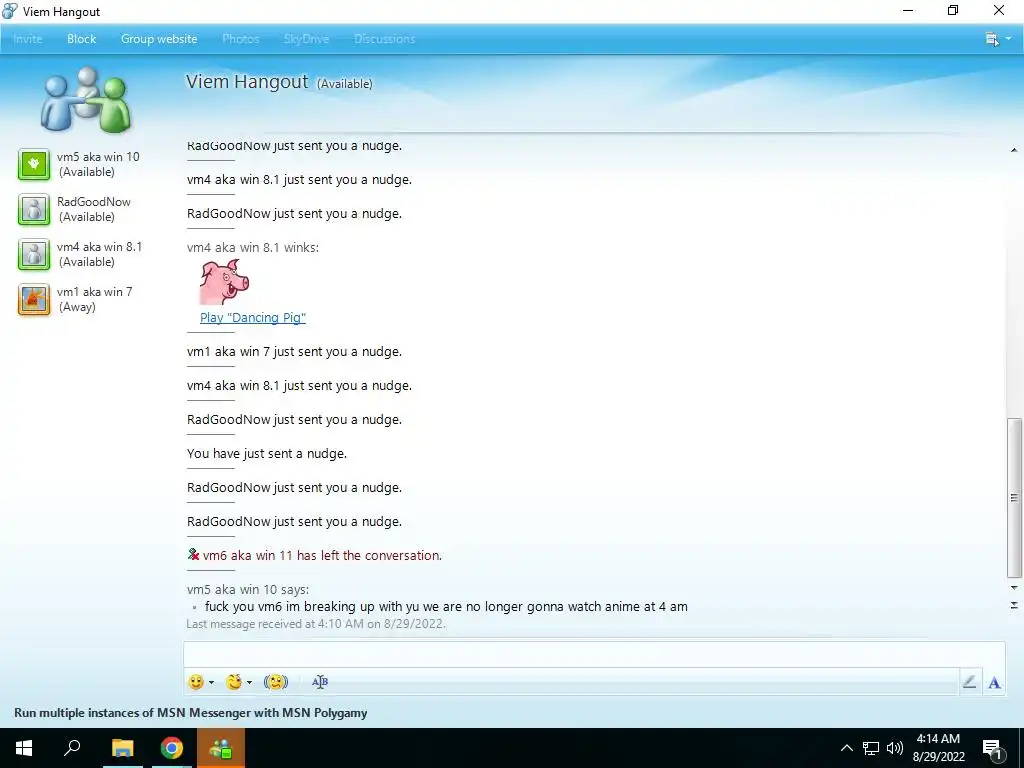This screenshot has height=768, width=1024.
Task: Click the Viem Hangout group avatar picture
Action: point(86,99)
